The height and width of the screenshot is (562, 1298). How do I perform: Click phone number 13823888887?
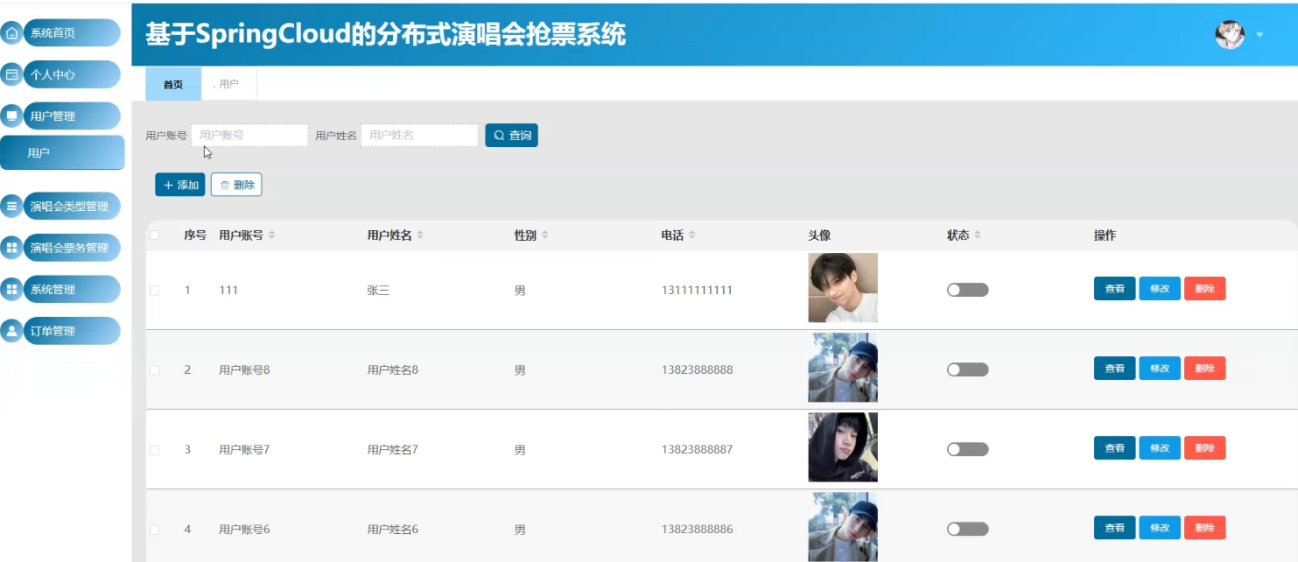pyautogui.click(x=697, y=450)
